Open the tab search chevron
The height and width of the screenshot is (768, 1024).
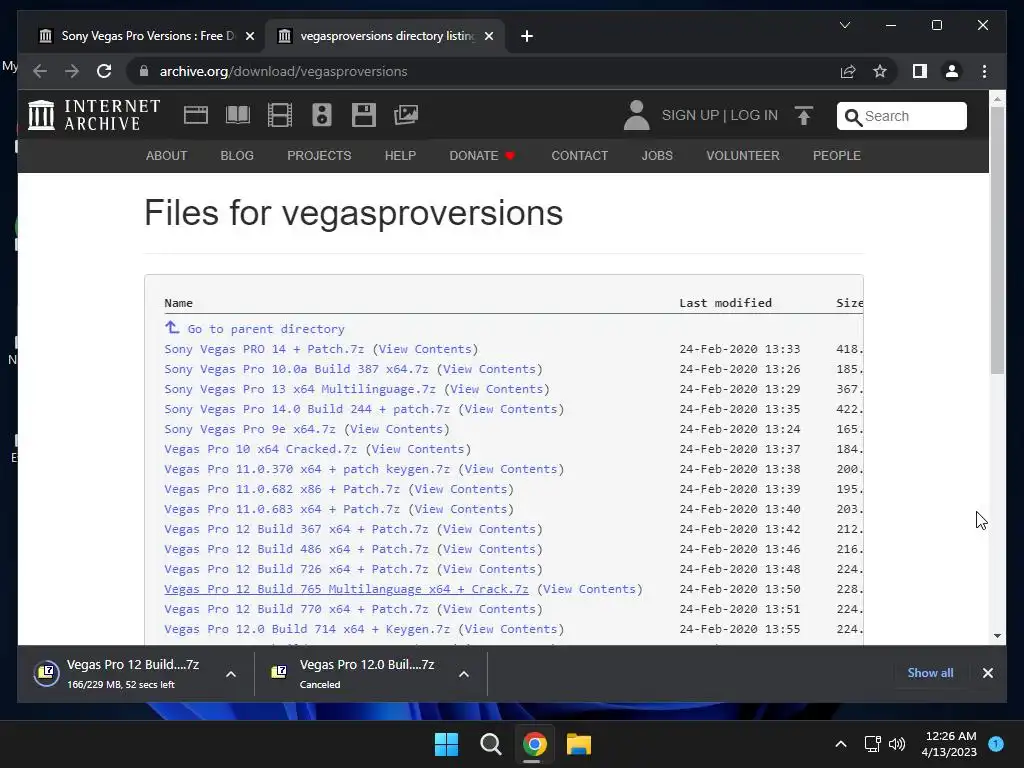(x=844, y=25)
